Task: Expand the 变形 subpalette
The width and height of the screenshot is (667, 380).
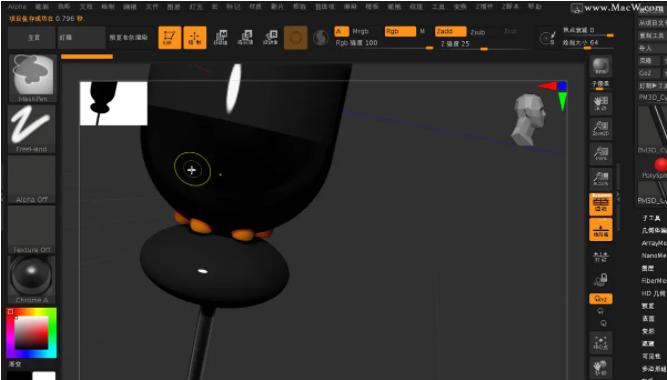Action: click(648, 331)
